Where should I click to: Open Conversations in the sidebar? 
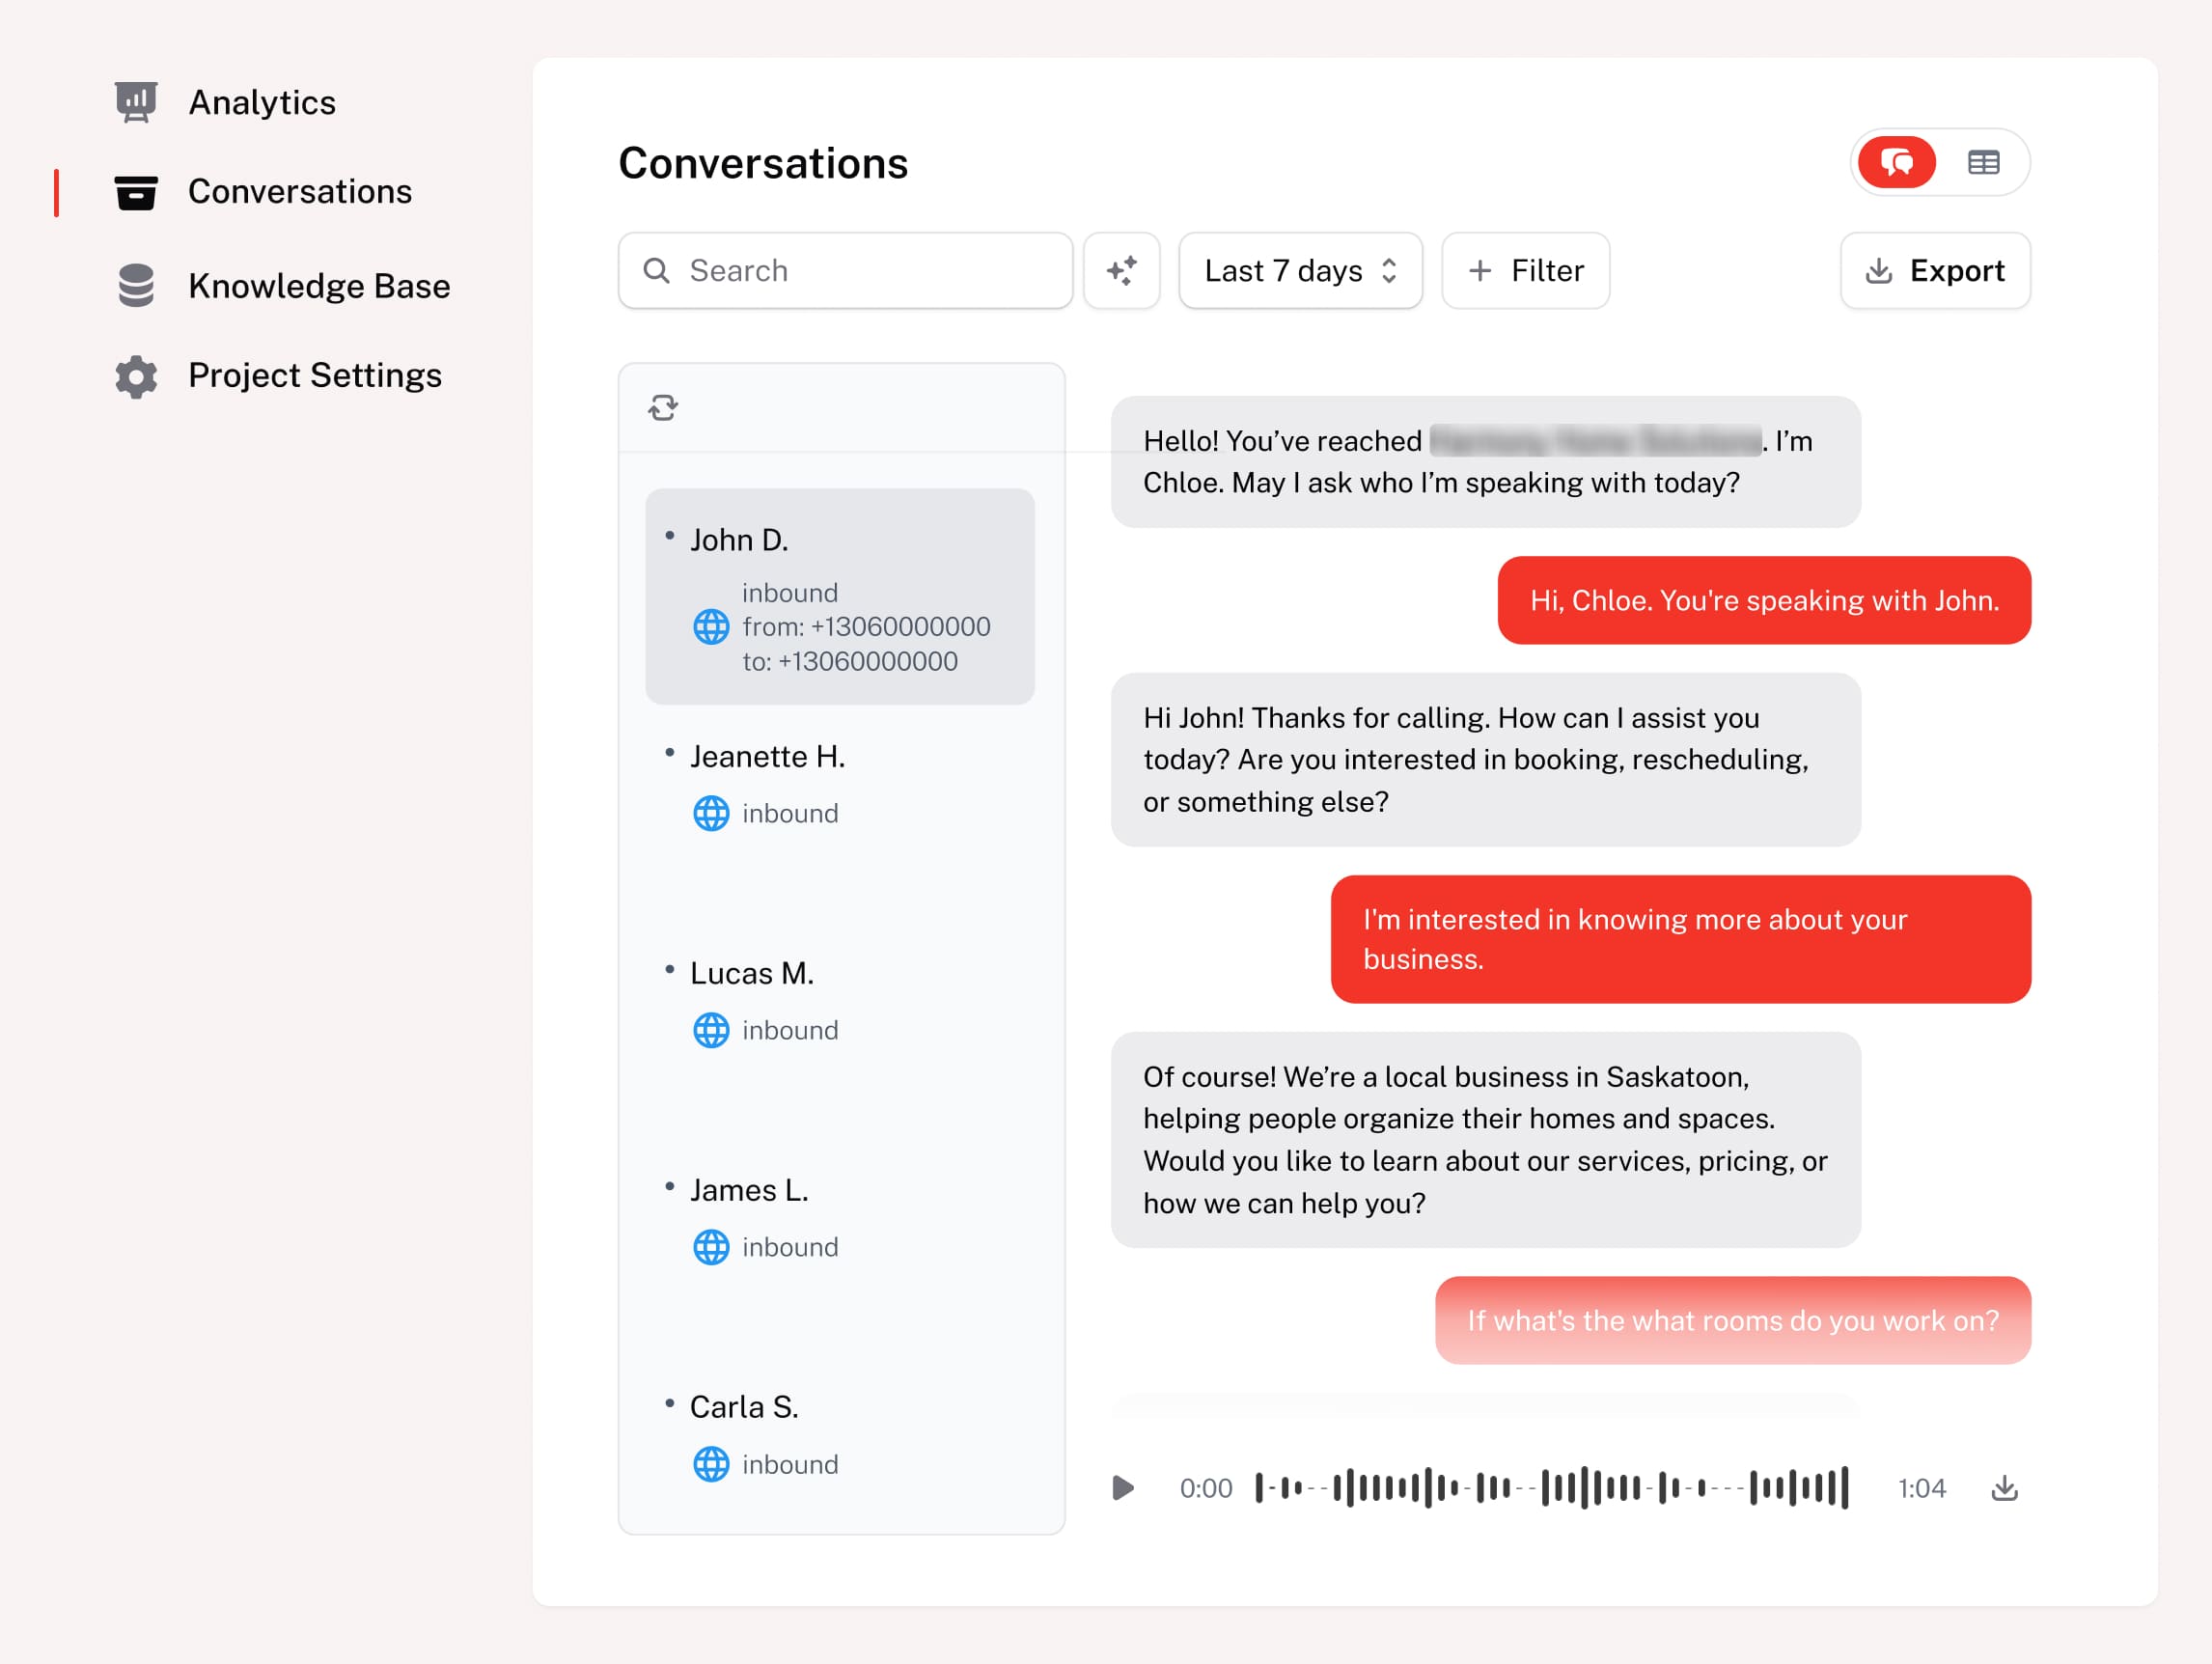[x=299, y=192]
